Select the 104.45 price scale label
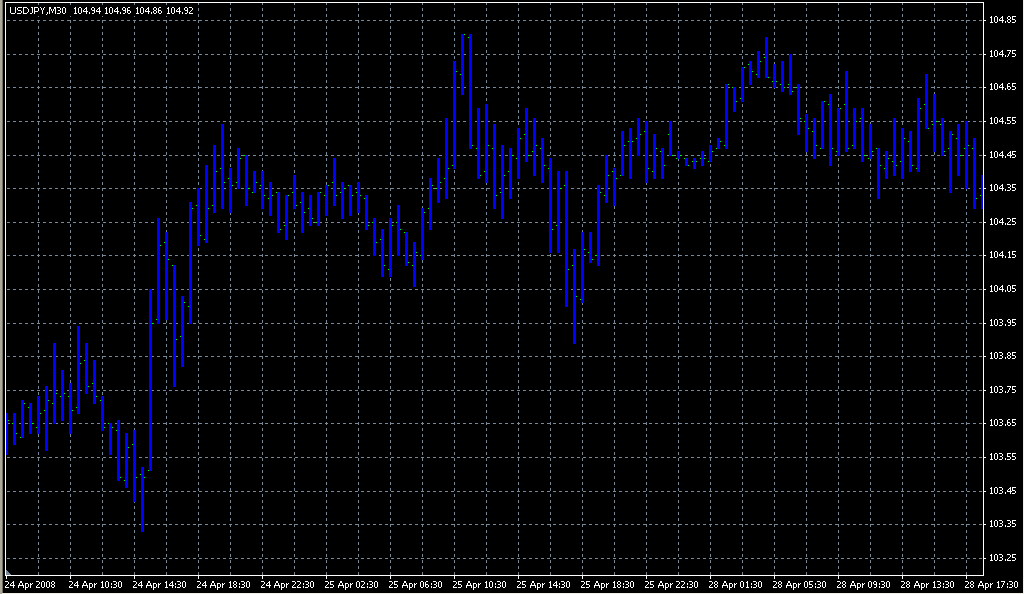Viewport: 1024px width, 594px height. 1002,155
